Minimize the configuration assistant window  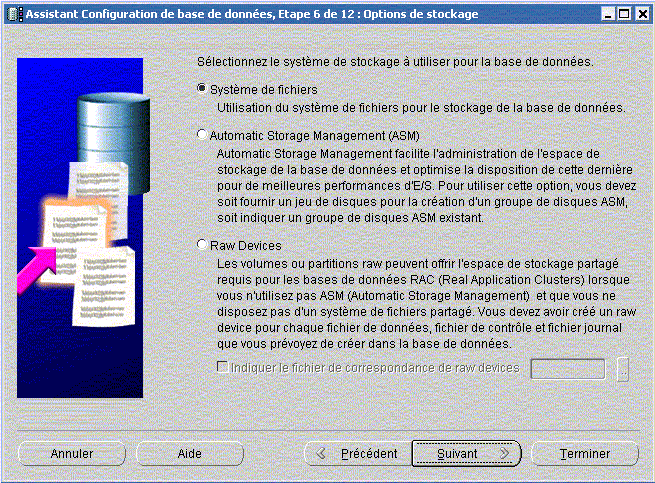coord(605,14)
